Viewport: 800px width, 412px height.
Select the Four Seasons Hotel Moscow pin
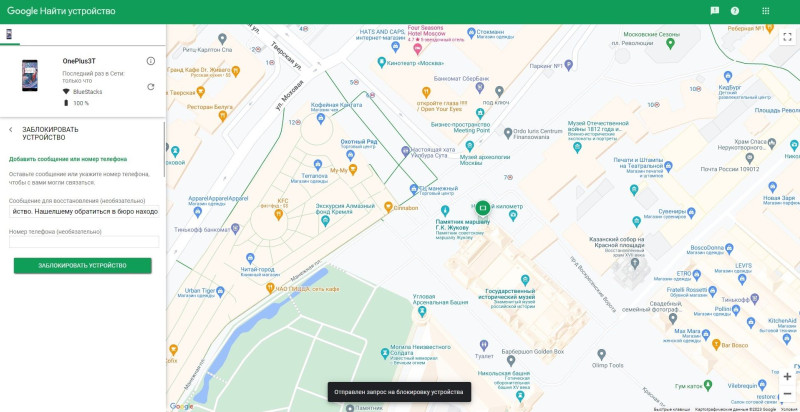[418, 49]
